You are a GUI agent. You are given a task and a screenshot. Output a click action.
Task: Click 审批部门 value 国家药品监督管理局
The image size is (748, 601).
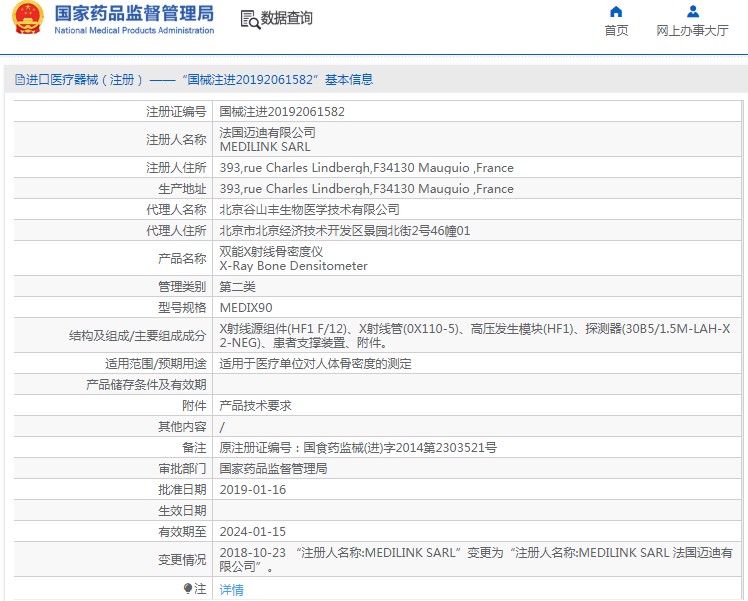[x=273, y=469]
